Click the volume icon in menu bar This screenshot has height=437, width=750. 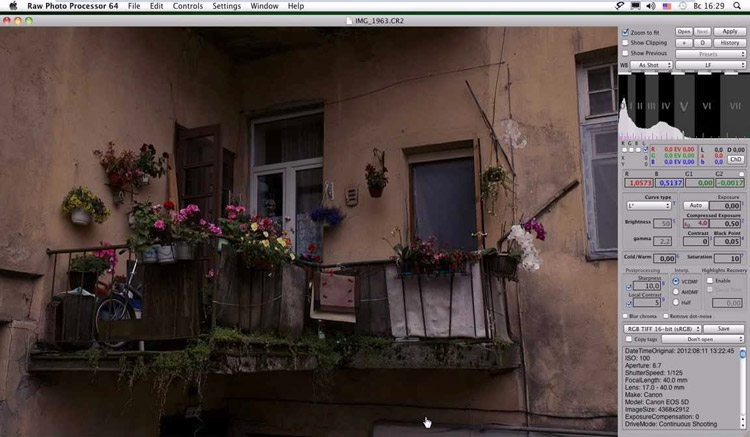[x=651, y=6]
